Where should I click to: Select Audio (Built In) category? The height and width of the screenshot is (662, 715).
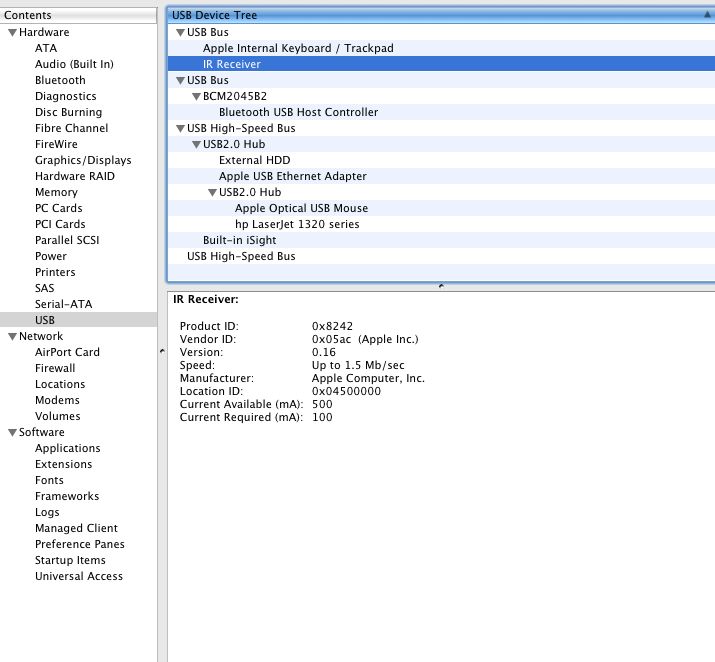click(x=74, y=64)
